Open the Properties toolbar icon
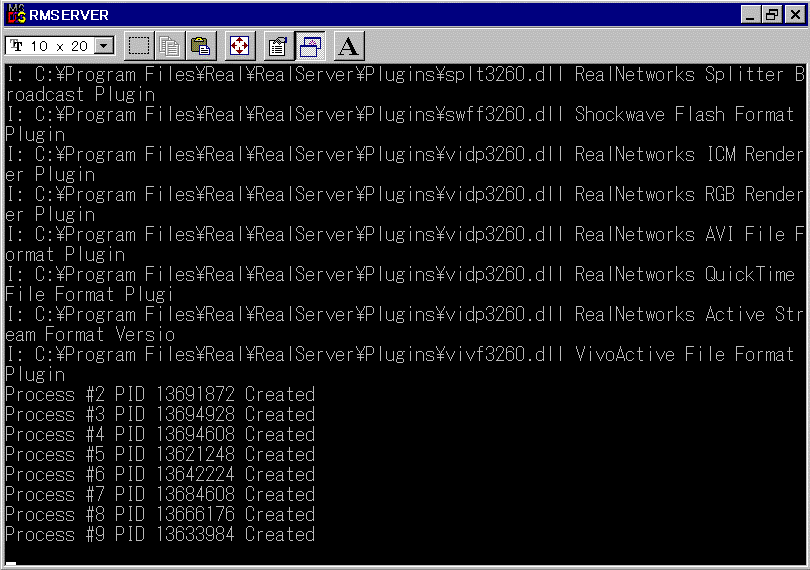This screenshot has height=570, width=810. pyautogui.click(x=278, y=46)
